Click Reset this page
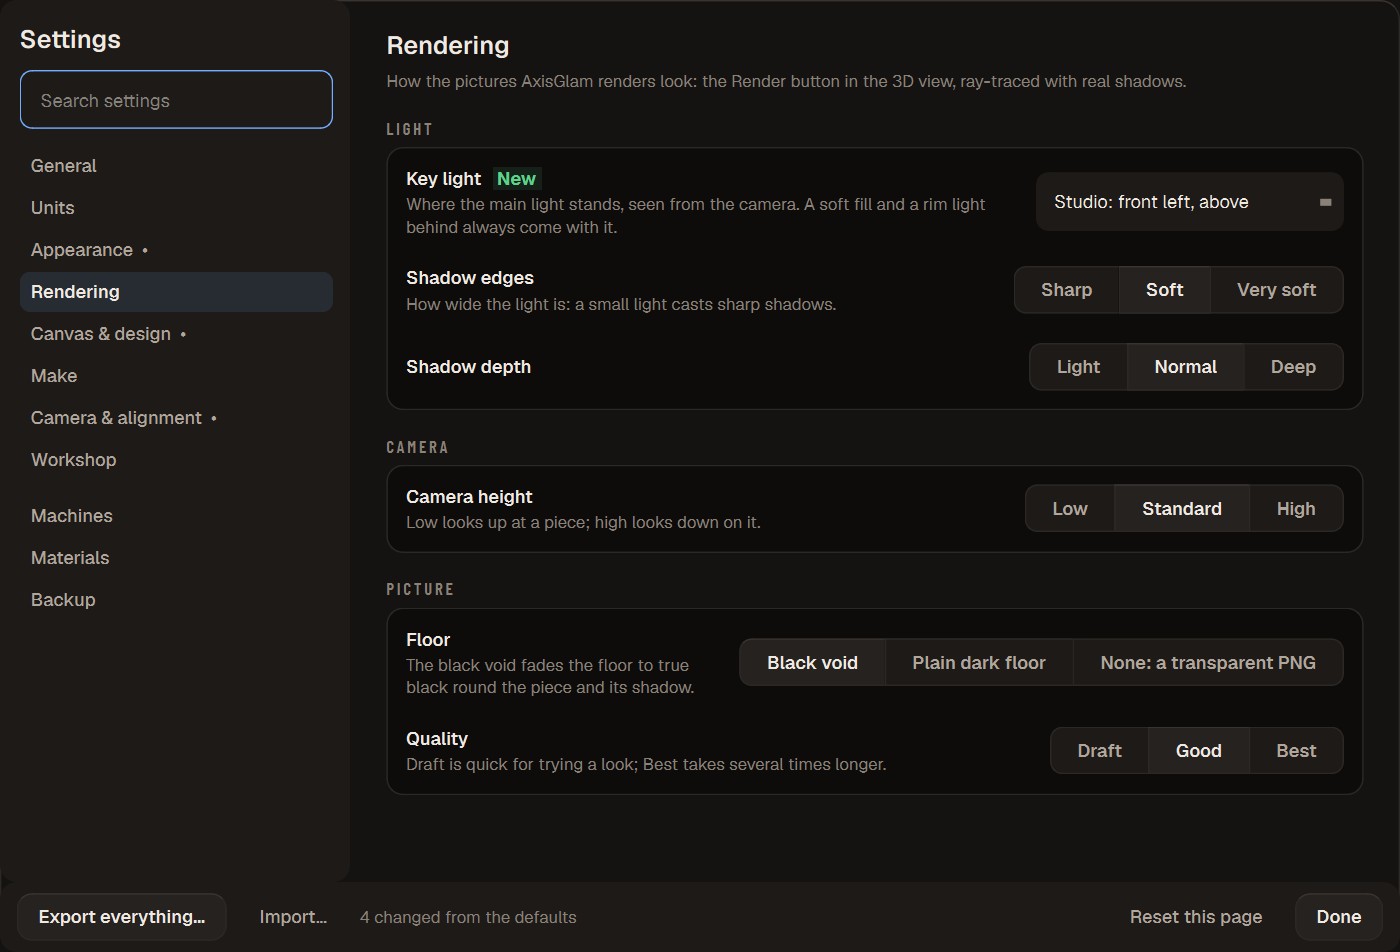The image size is (1400, 952). tap(1196, 917)
